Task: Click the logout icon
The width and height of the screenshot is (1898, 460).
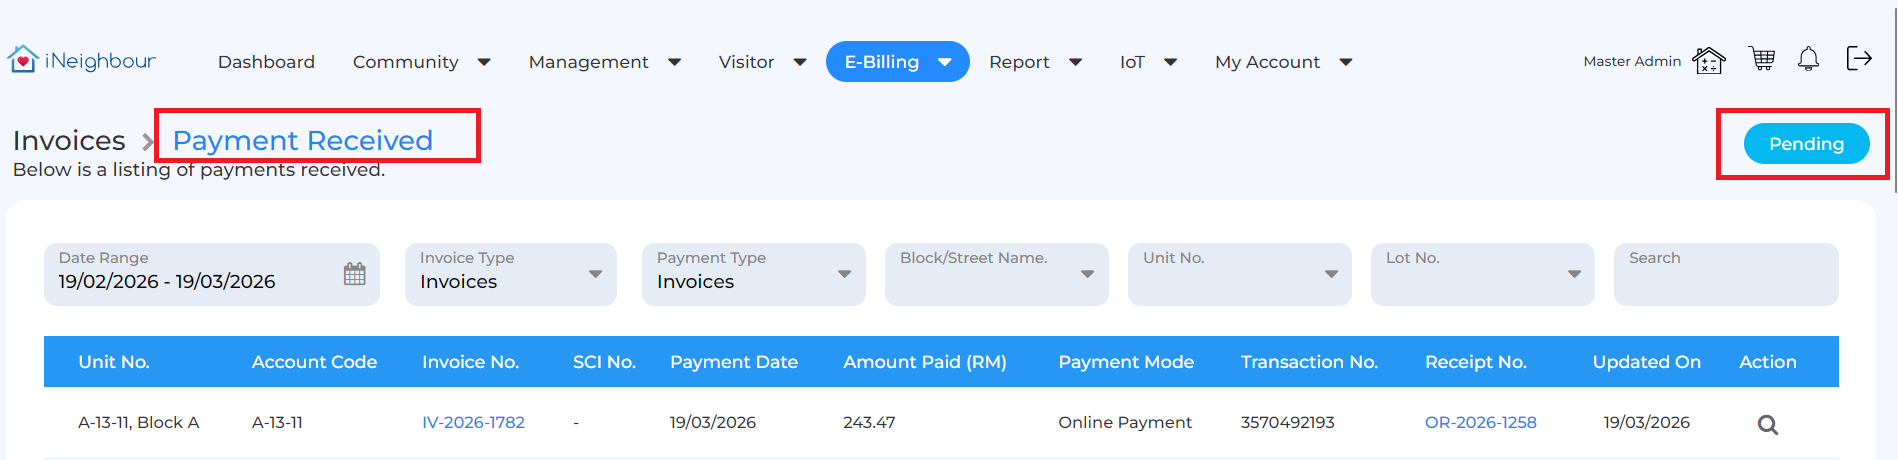Action: tap(1858, 59)
